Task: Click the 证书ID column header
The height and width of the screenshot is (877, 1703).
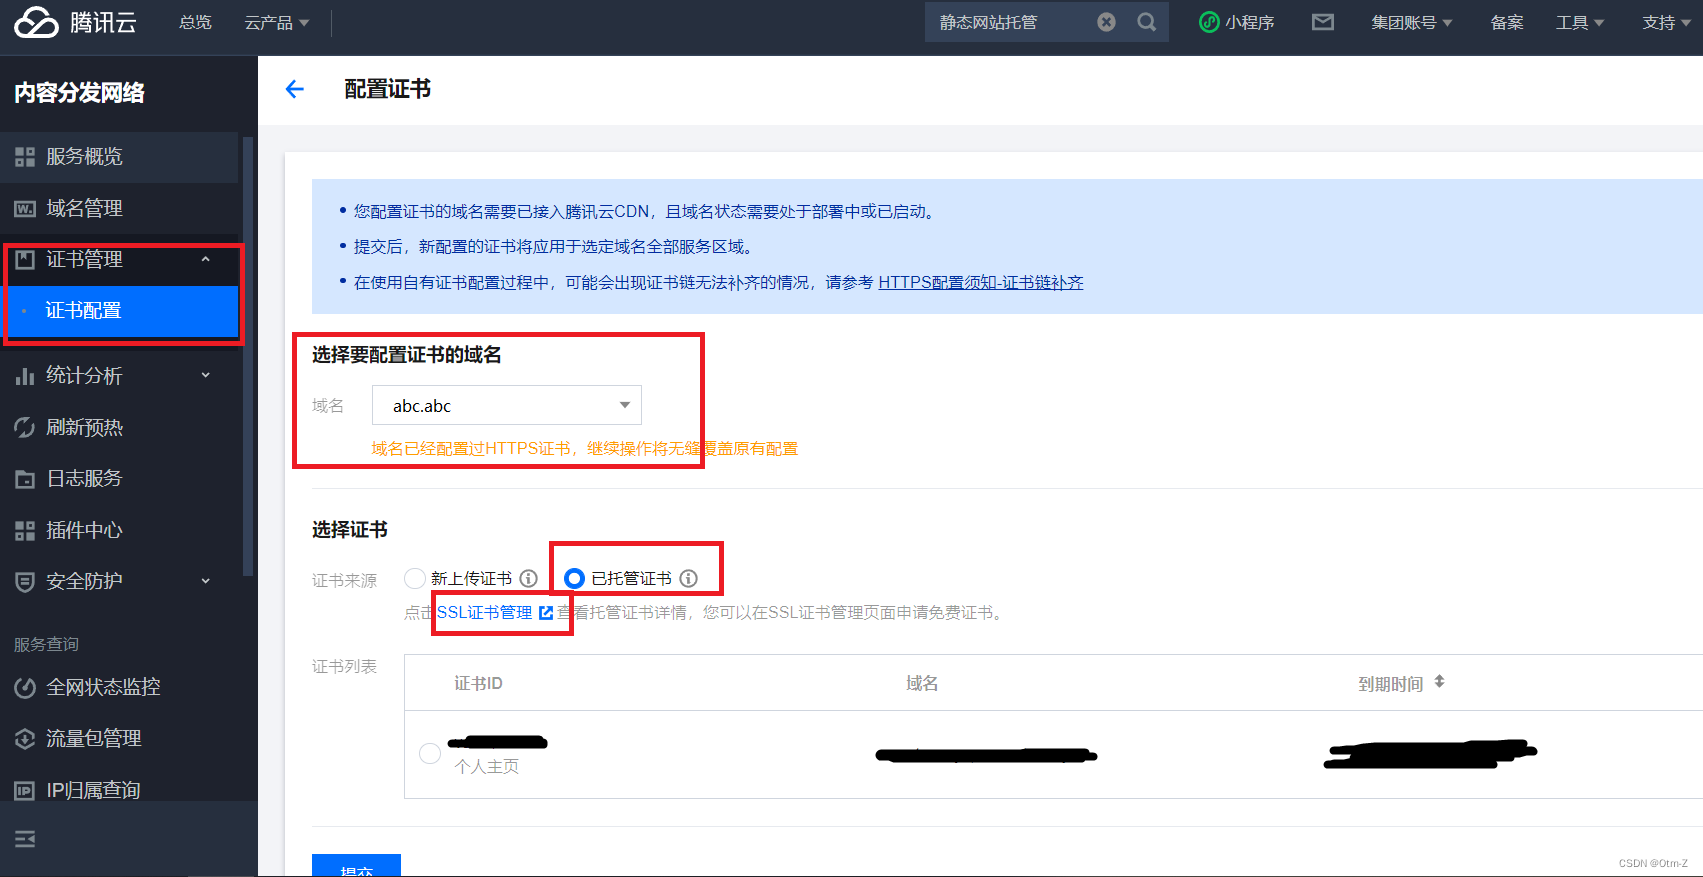Action: [x=478, y=683]
